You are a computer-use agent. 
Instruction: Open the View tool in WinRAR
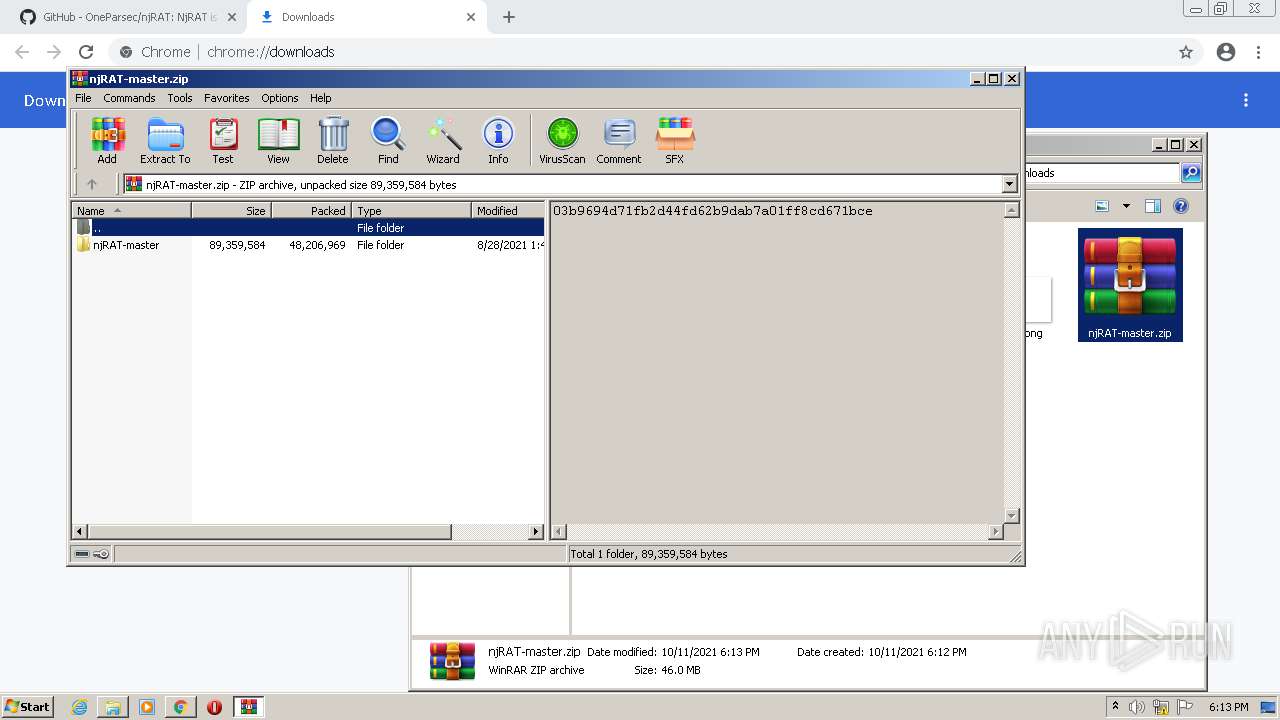click(x=278, y=140)
